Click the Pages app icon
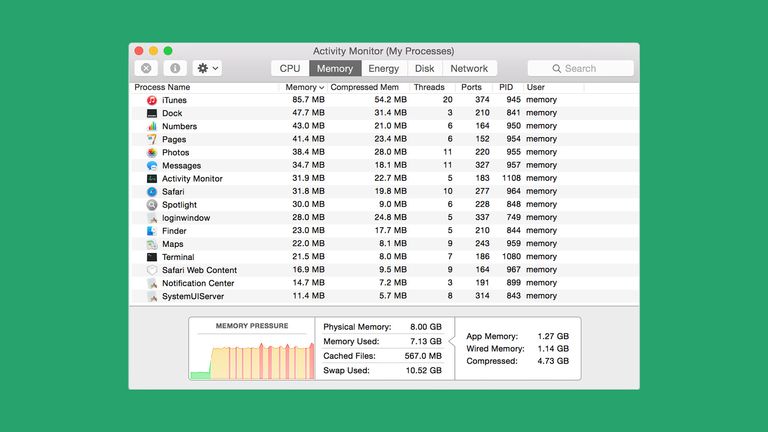 click(152, 139)
